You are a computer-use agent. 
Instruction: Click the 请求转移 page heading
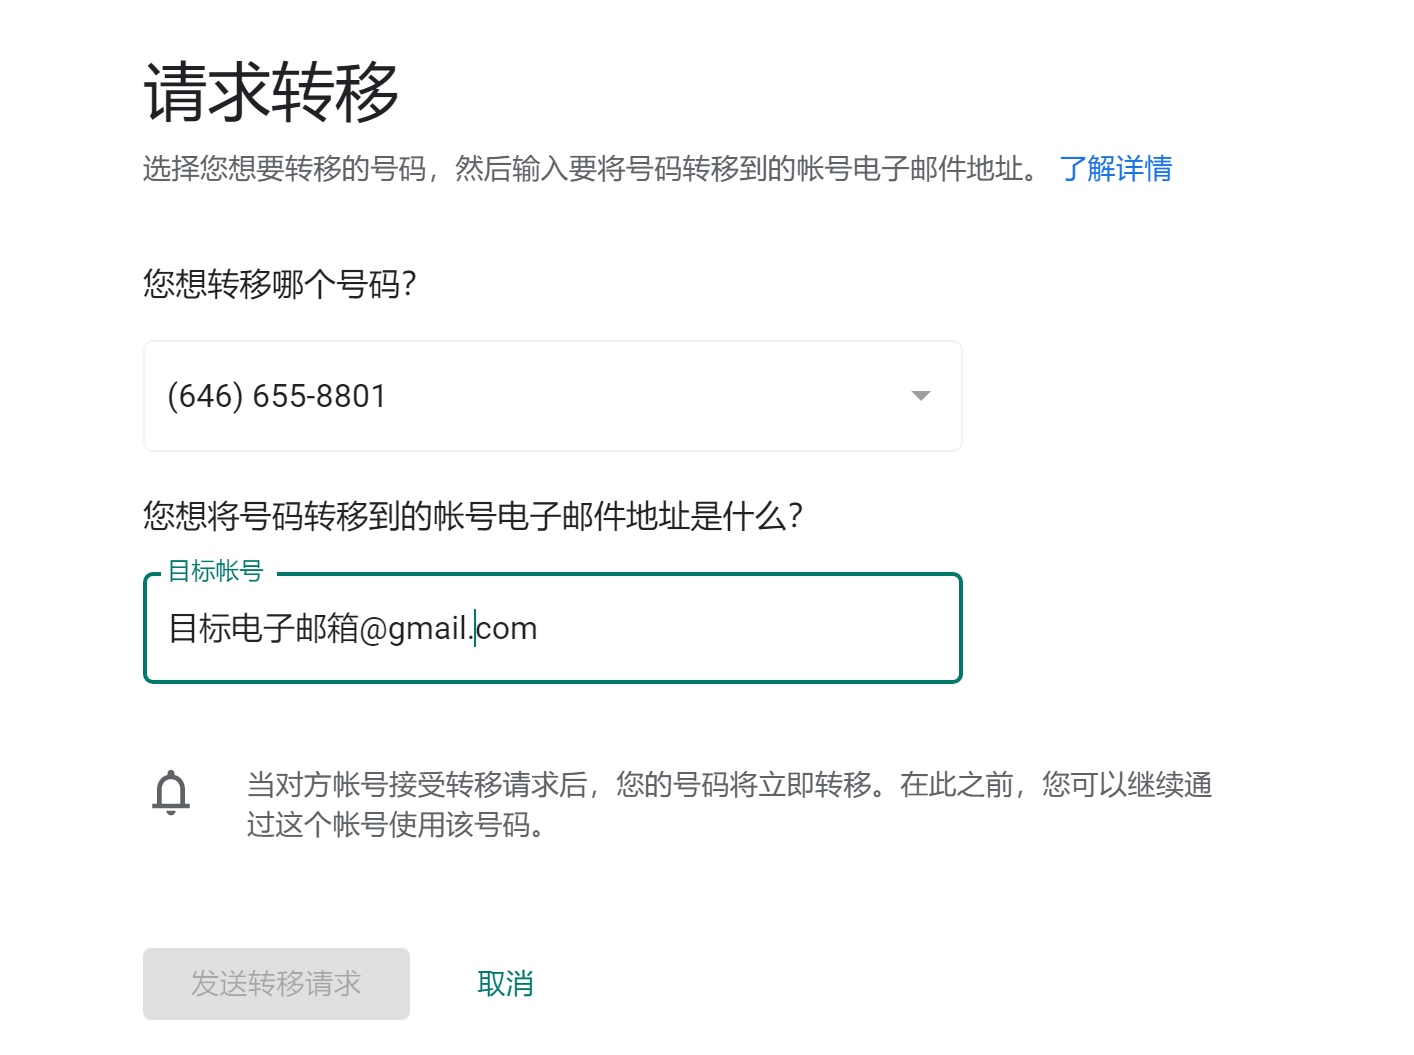[271, 93]
